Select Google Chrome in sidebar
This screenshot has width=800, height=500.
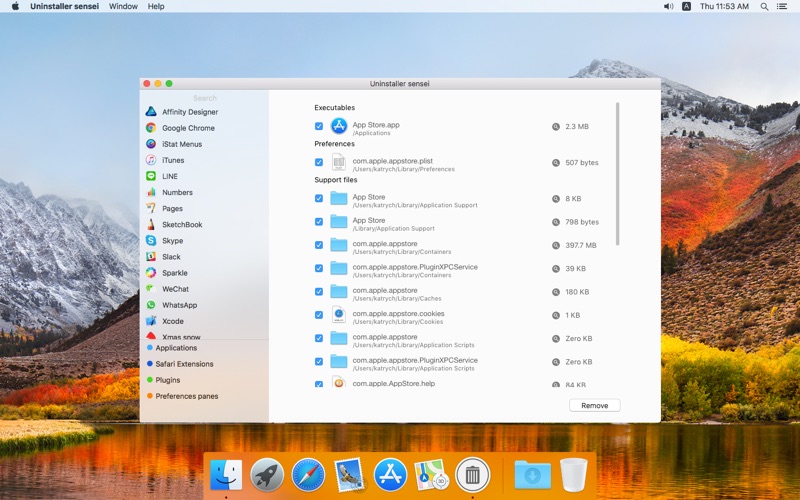click(x=188, y=128)
